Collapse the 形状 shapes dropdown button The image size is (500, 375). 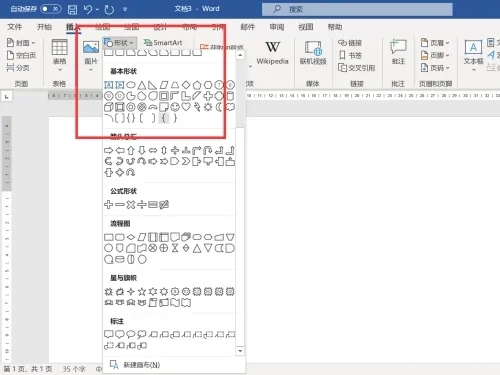[x=119, y=43]
